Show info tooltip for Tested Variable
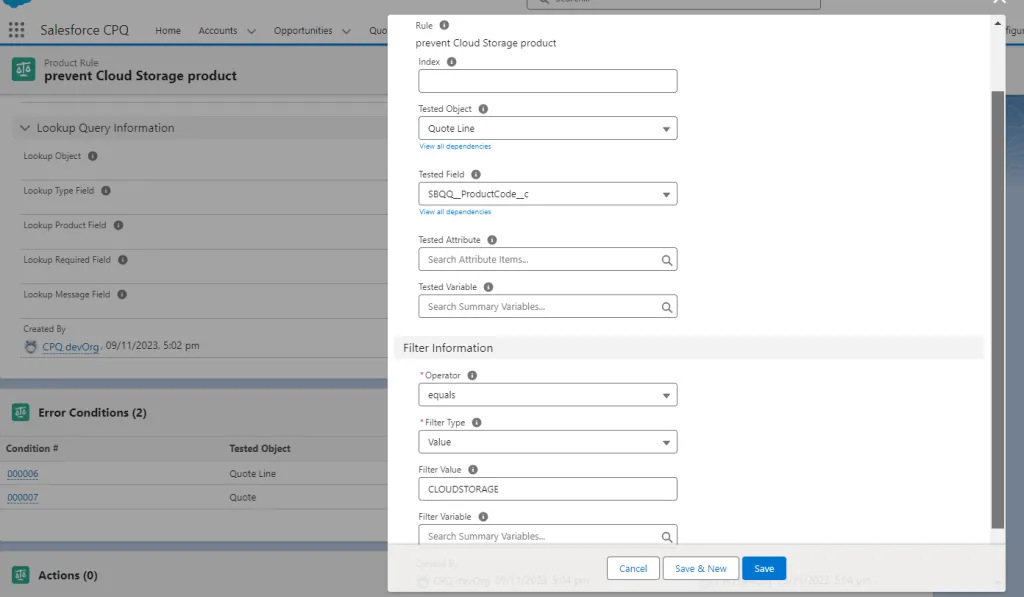 pyautogui.click(x=488, y=287)
